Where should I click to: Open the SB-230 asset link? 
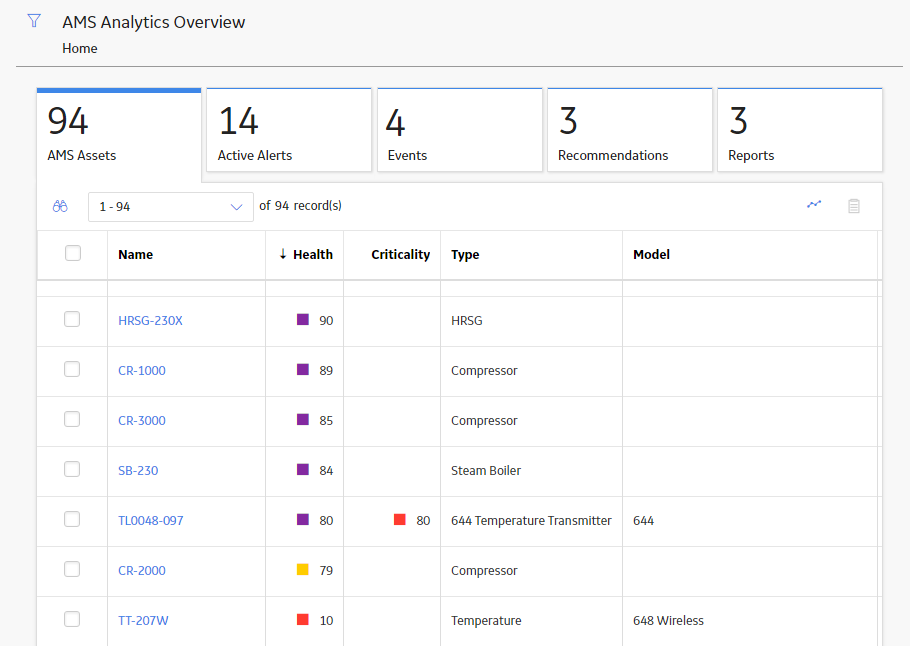pyautogui.click(x=138, y=470)
